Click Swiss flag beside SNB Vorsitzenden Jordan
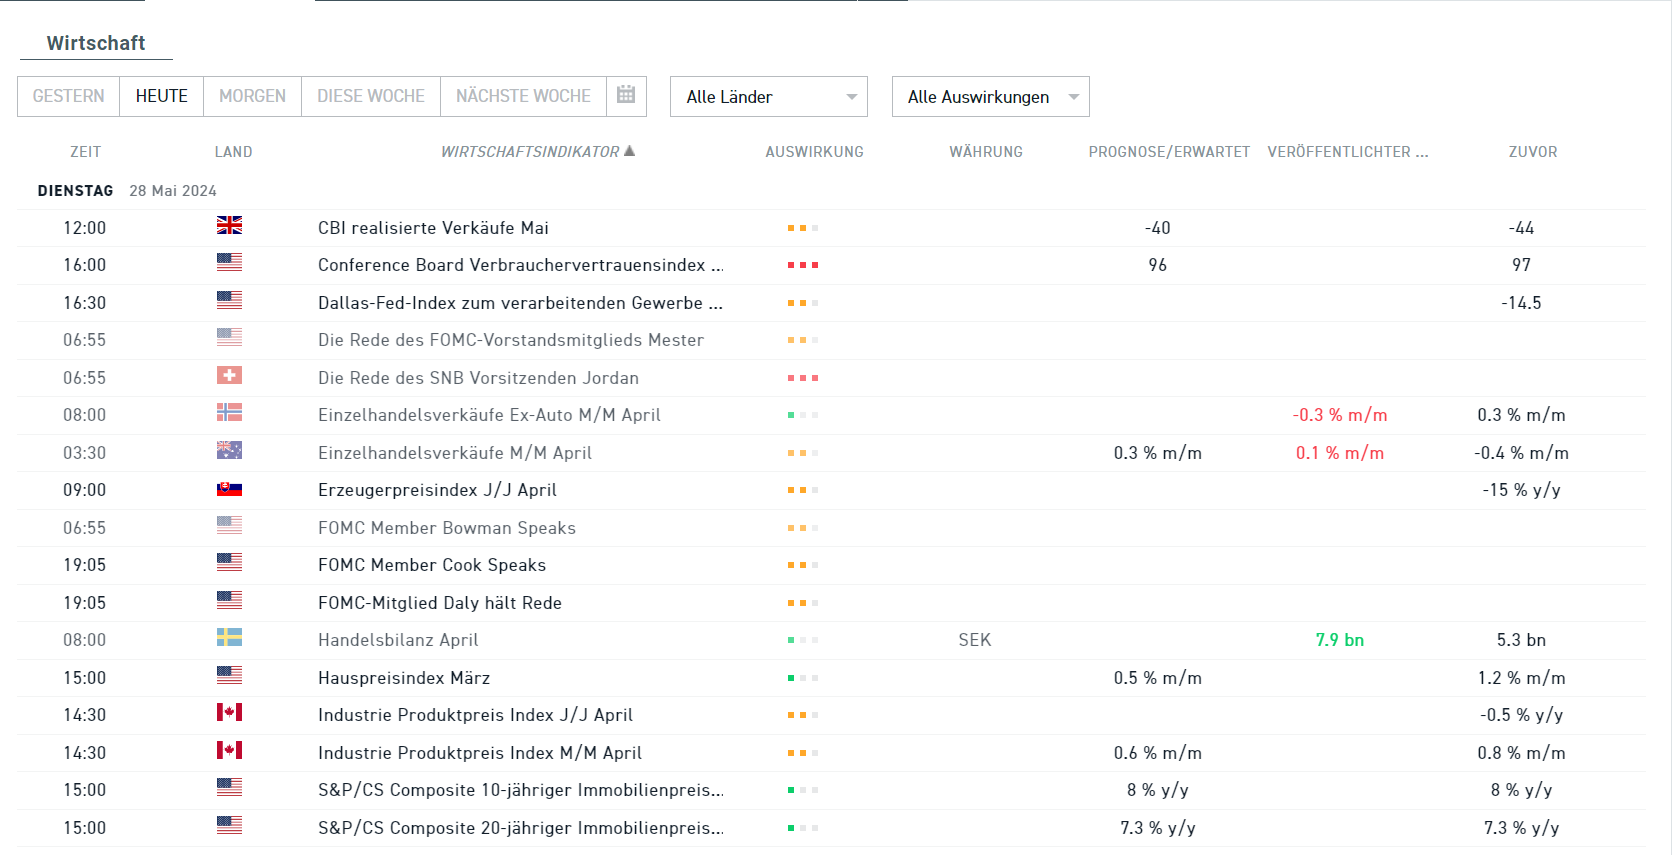 pos(229,376)
